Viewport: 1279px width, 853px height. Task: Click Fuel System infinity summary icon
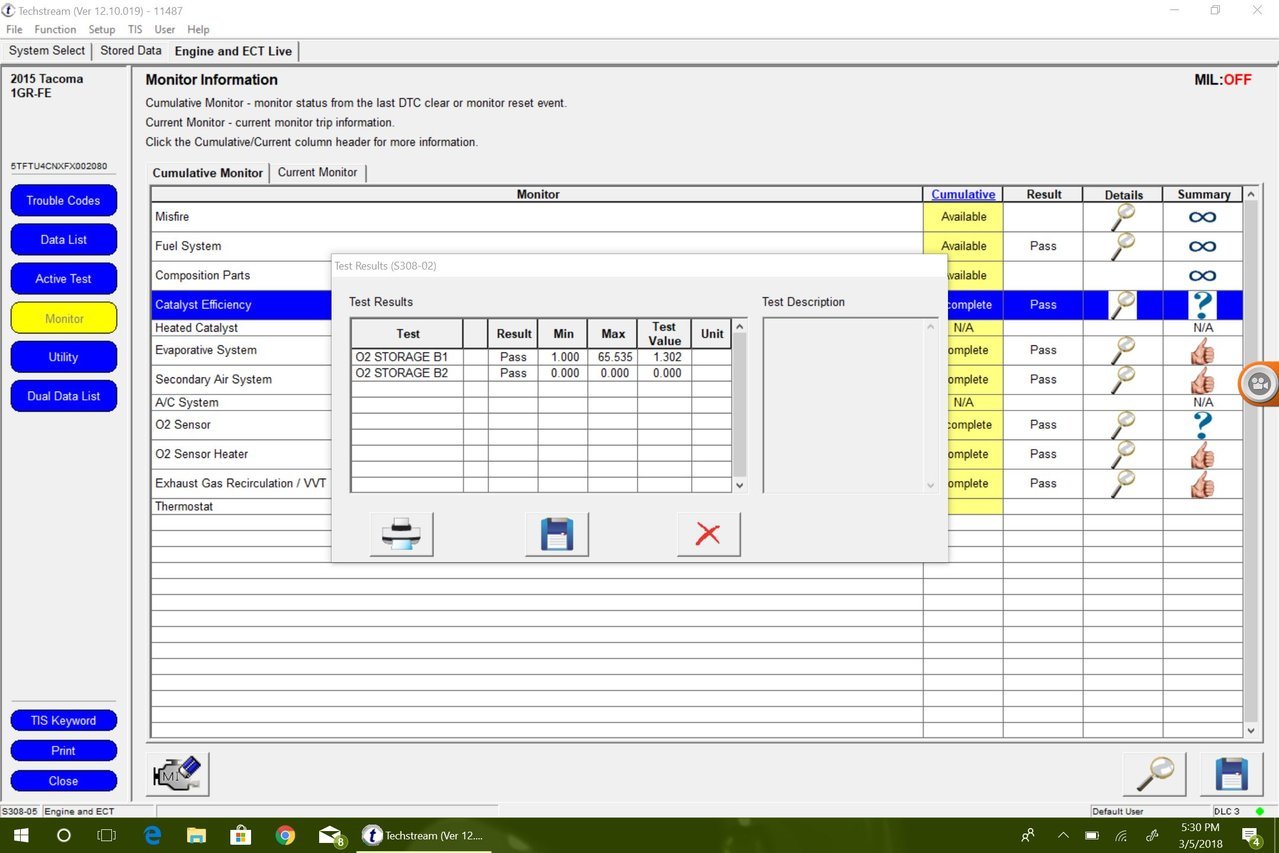click(x=1203, y=246)
